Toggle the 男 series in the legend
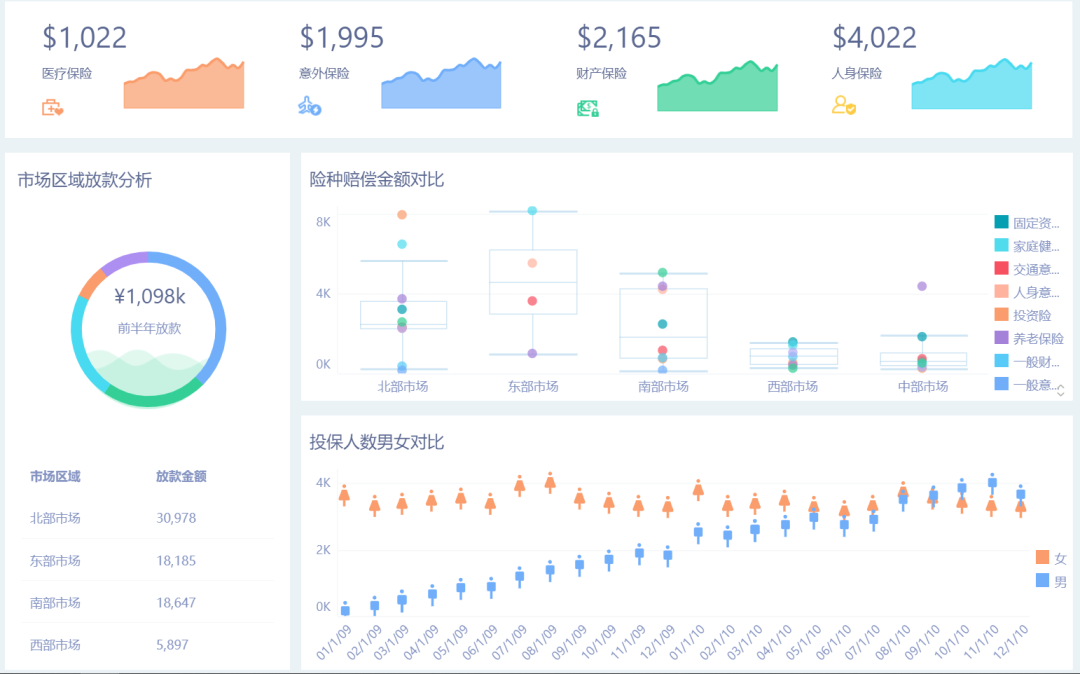Image resolution: width=1080 pixels, height=674 pixels. [1051, 580]
